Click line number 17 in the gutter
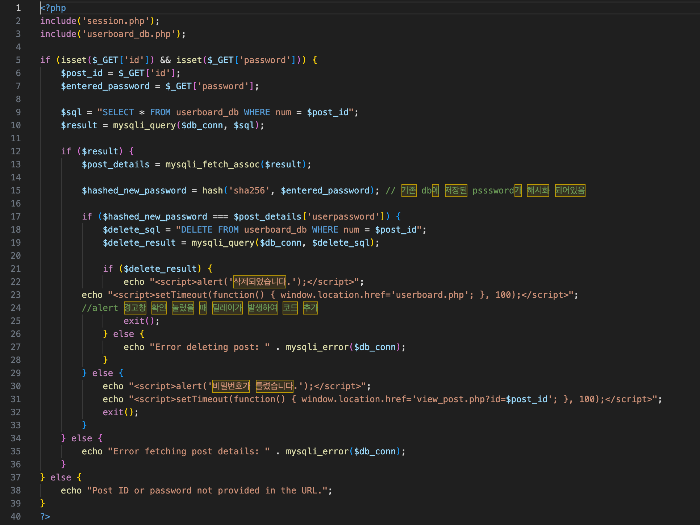 [x=16, y=217]
